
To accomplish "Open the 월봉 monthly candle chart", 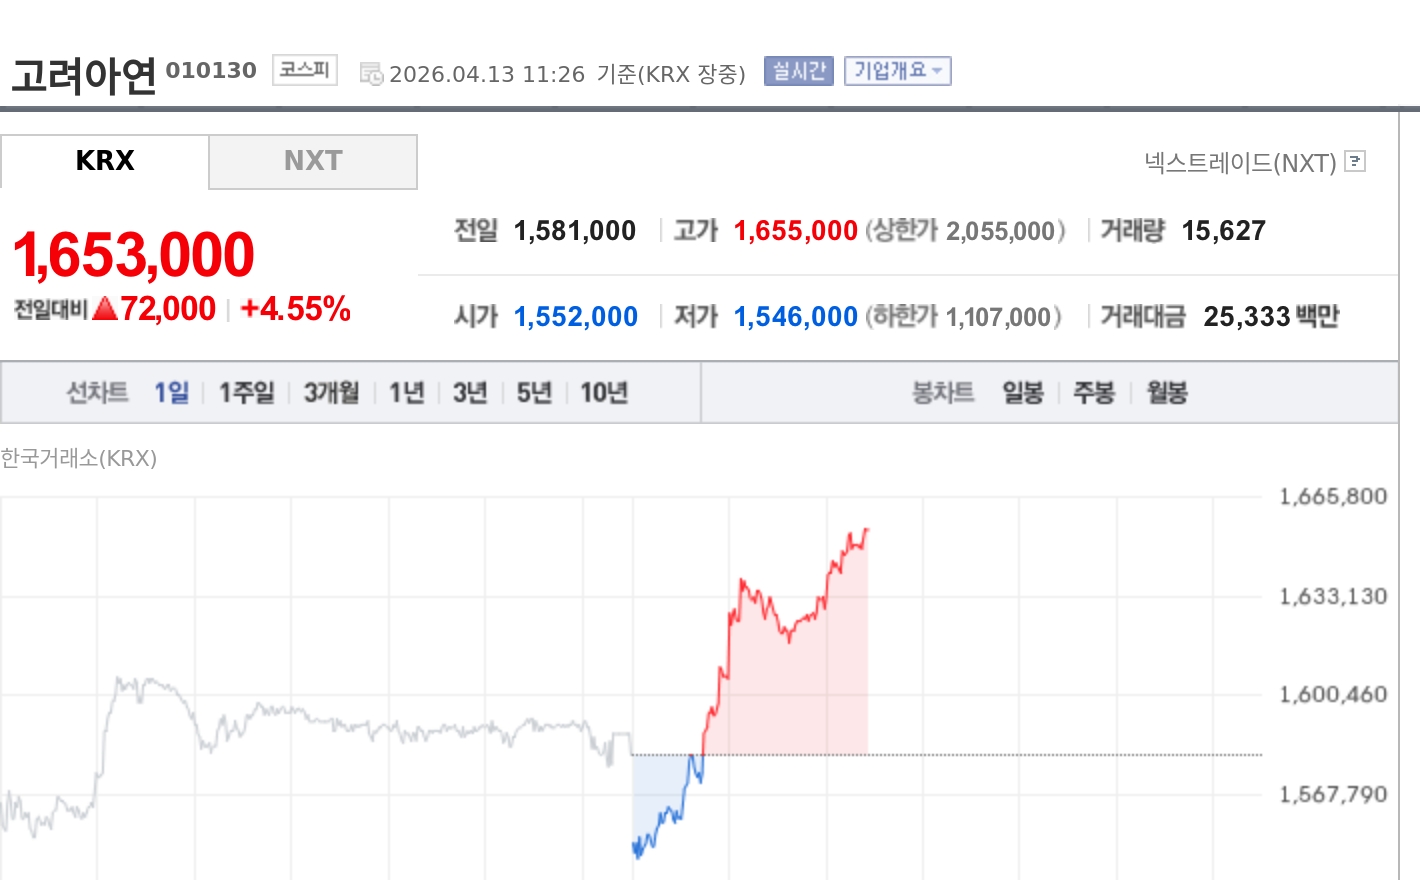I will pos(1166,392).
